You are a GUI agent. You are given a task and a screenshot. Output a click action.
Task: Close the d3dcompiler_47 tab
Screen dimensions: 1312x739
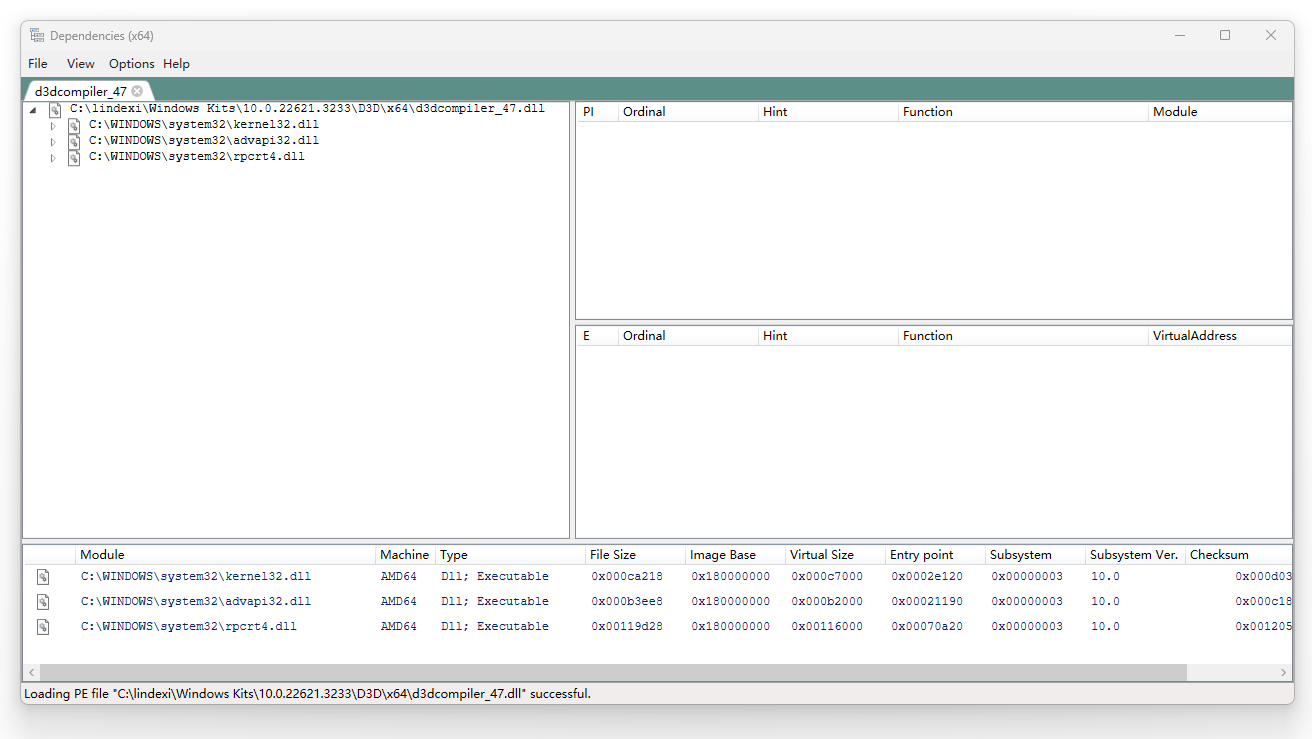137,91
